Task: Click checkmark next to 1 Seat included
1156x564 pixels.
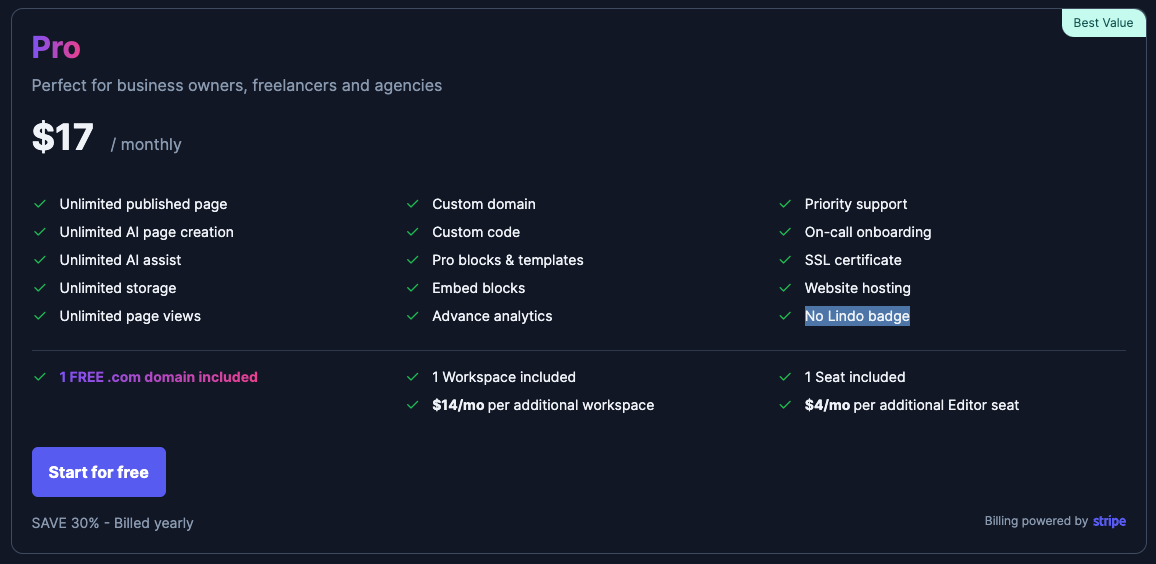Action: point(785,377)
